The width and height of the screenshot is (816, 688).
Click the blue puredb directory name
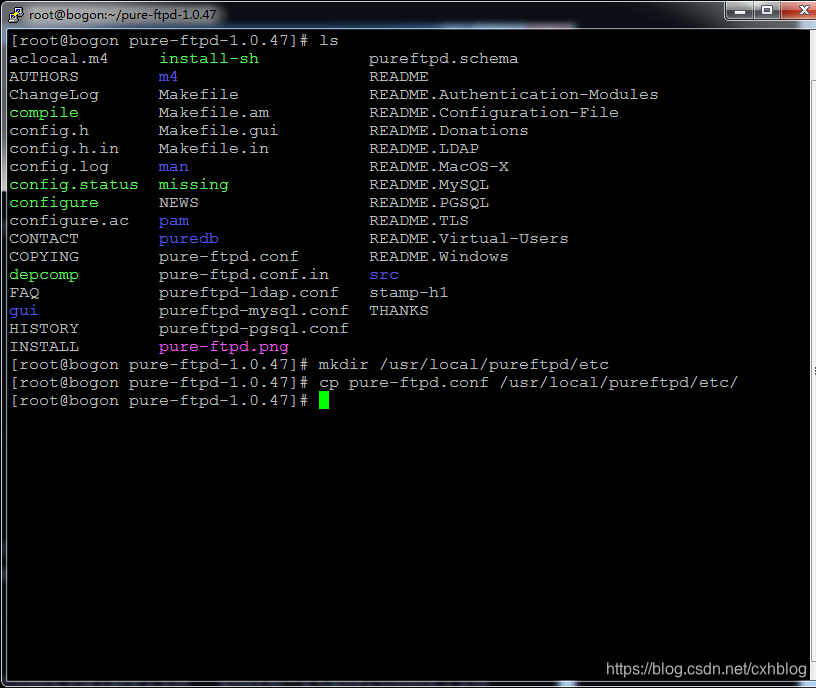(x=188, y=239)
